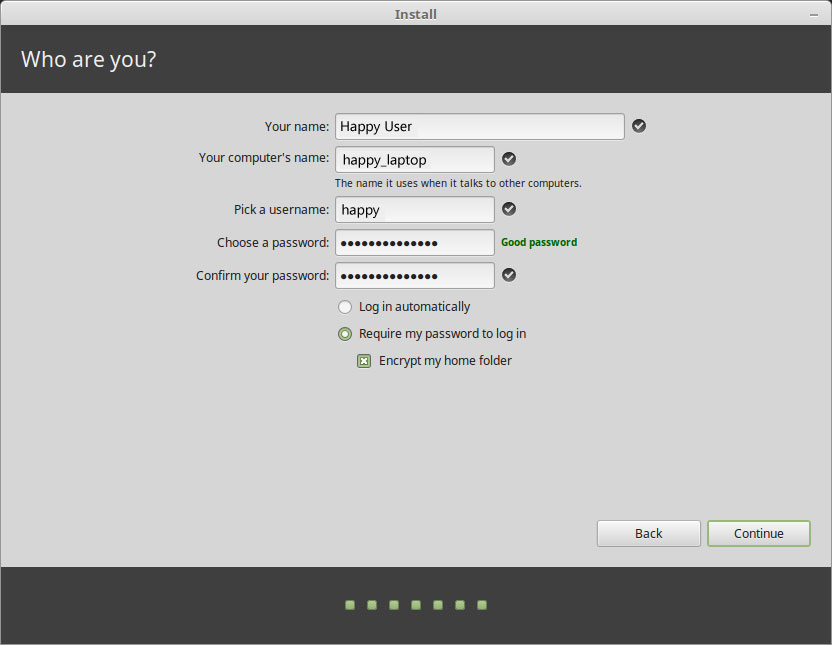Click the "Choose a password" entry field
832x645 pixels.
[414, 242]
